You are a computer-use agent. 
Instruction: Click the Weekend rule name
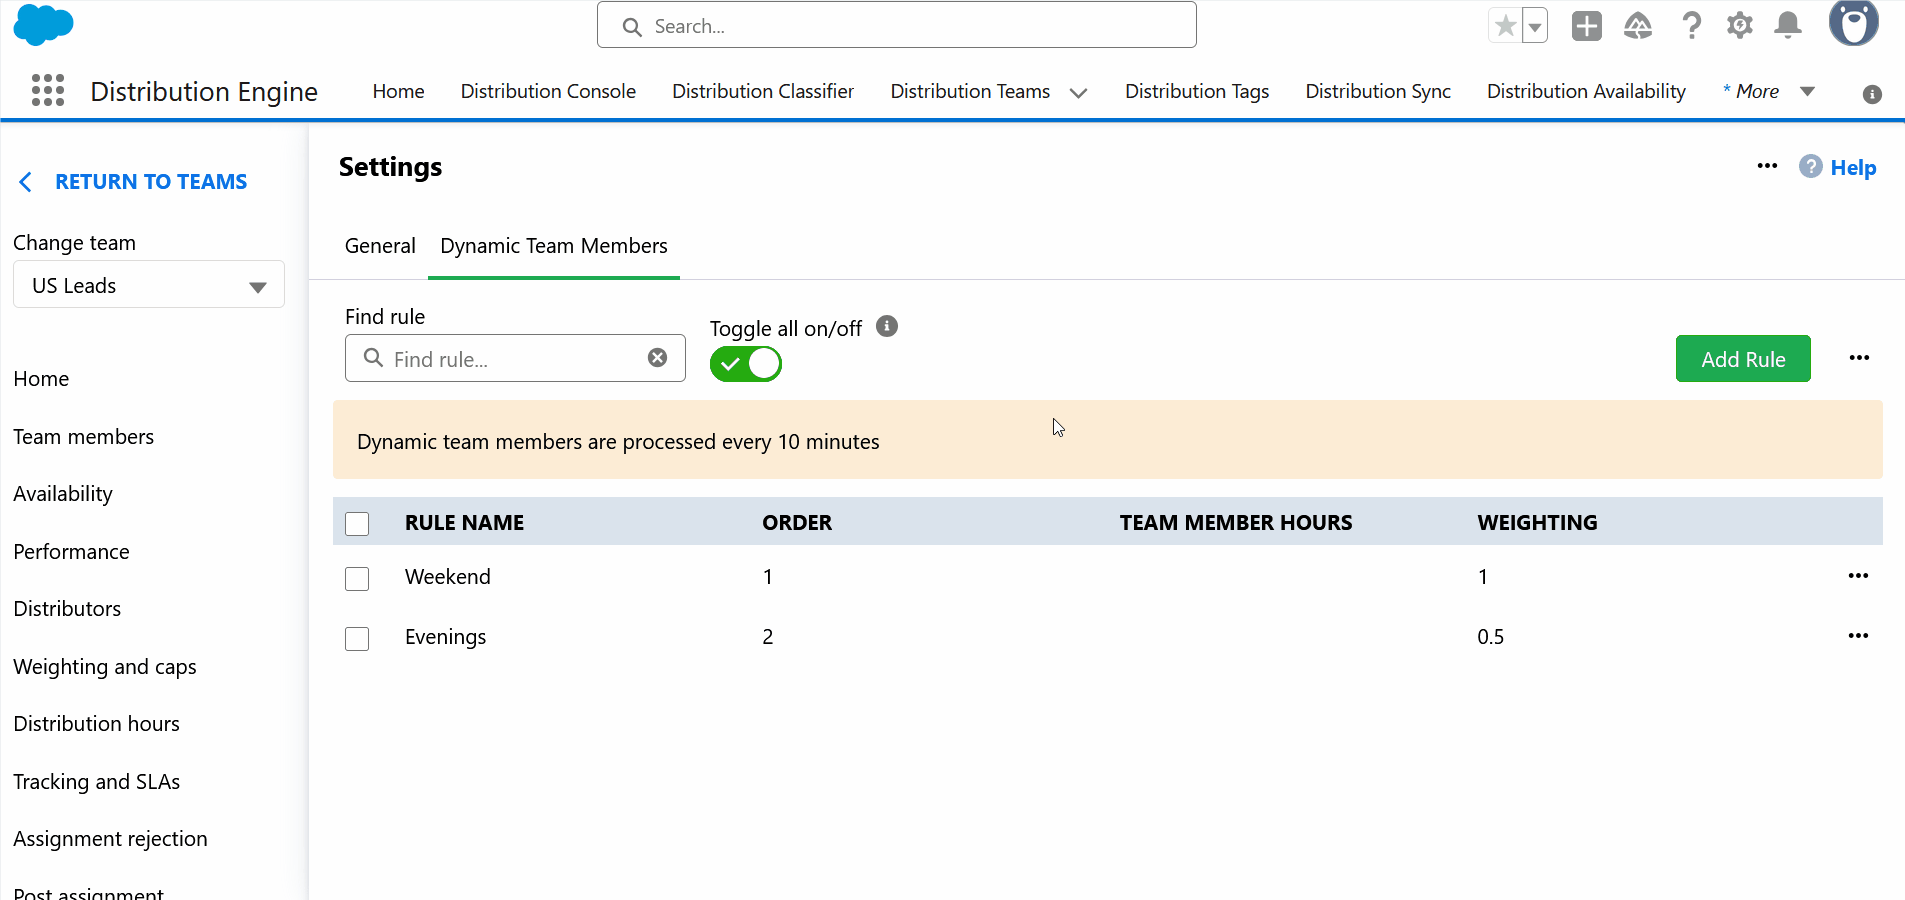pyautogui.click(x=448, y=577)
